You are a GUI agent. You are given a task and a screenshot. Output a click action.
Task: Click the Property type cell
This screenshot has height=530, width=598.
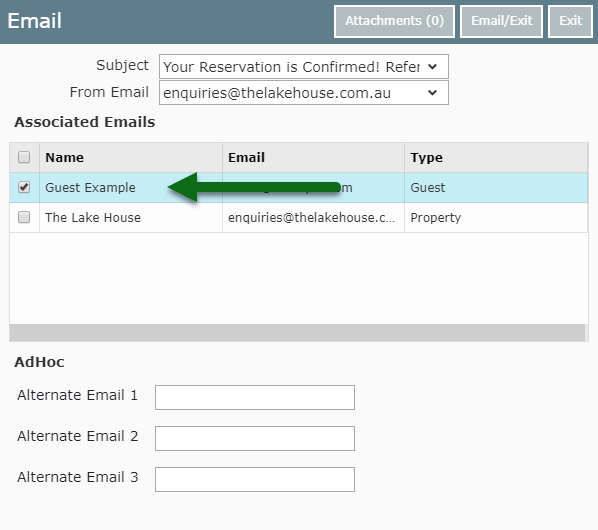(436, 218)
